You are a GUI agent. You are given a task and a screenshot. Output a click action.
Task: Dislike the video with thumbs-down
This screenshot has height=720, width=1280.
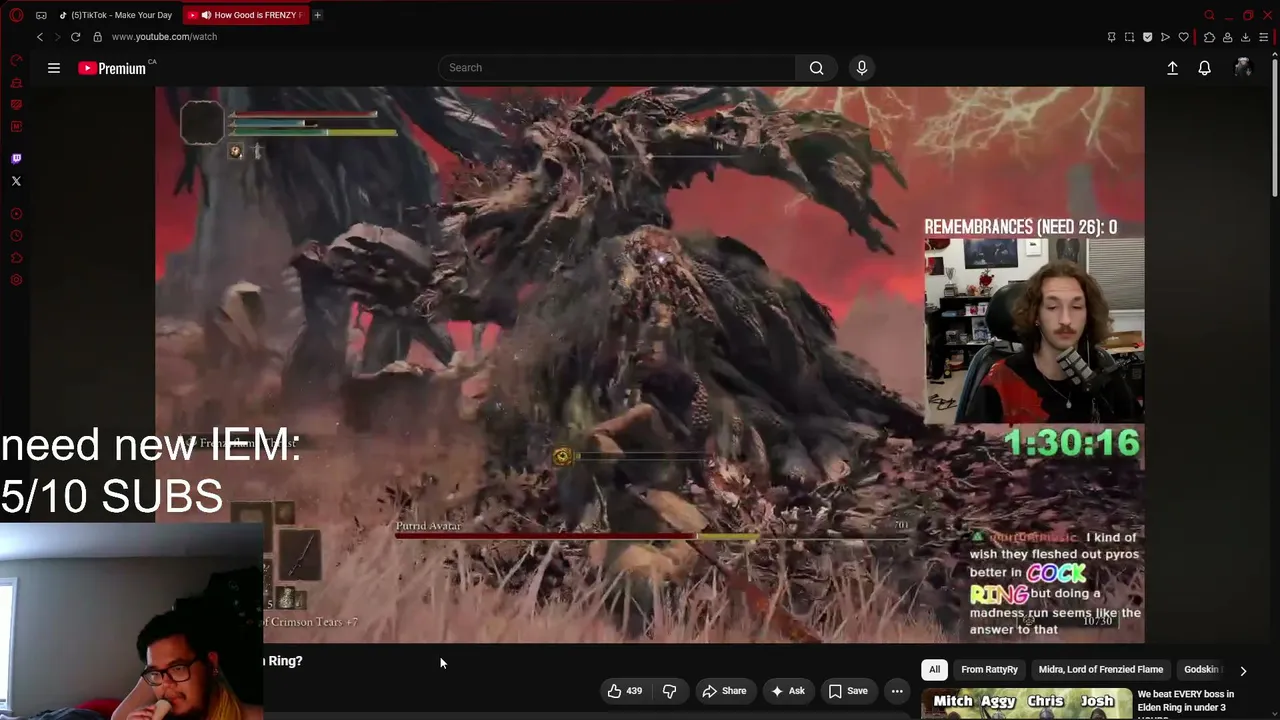point(669,691)
